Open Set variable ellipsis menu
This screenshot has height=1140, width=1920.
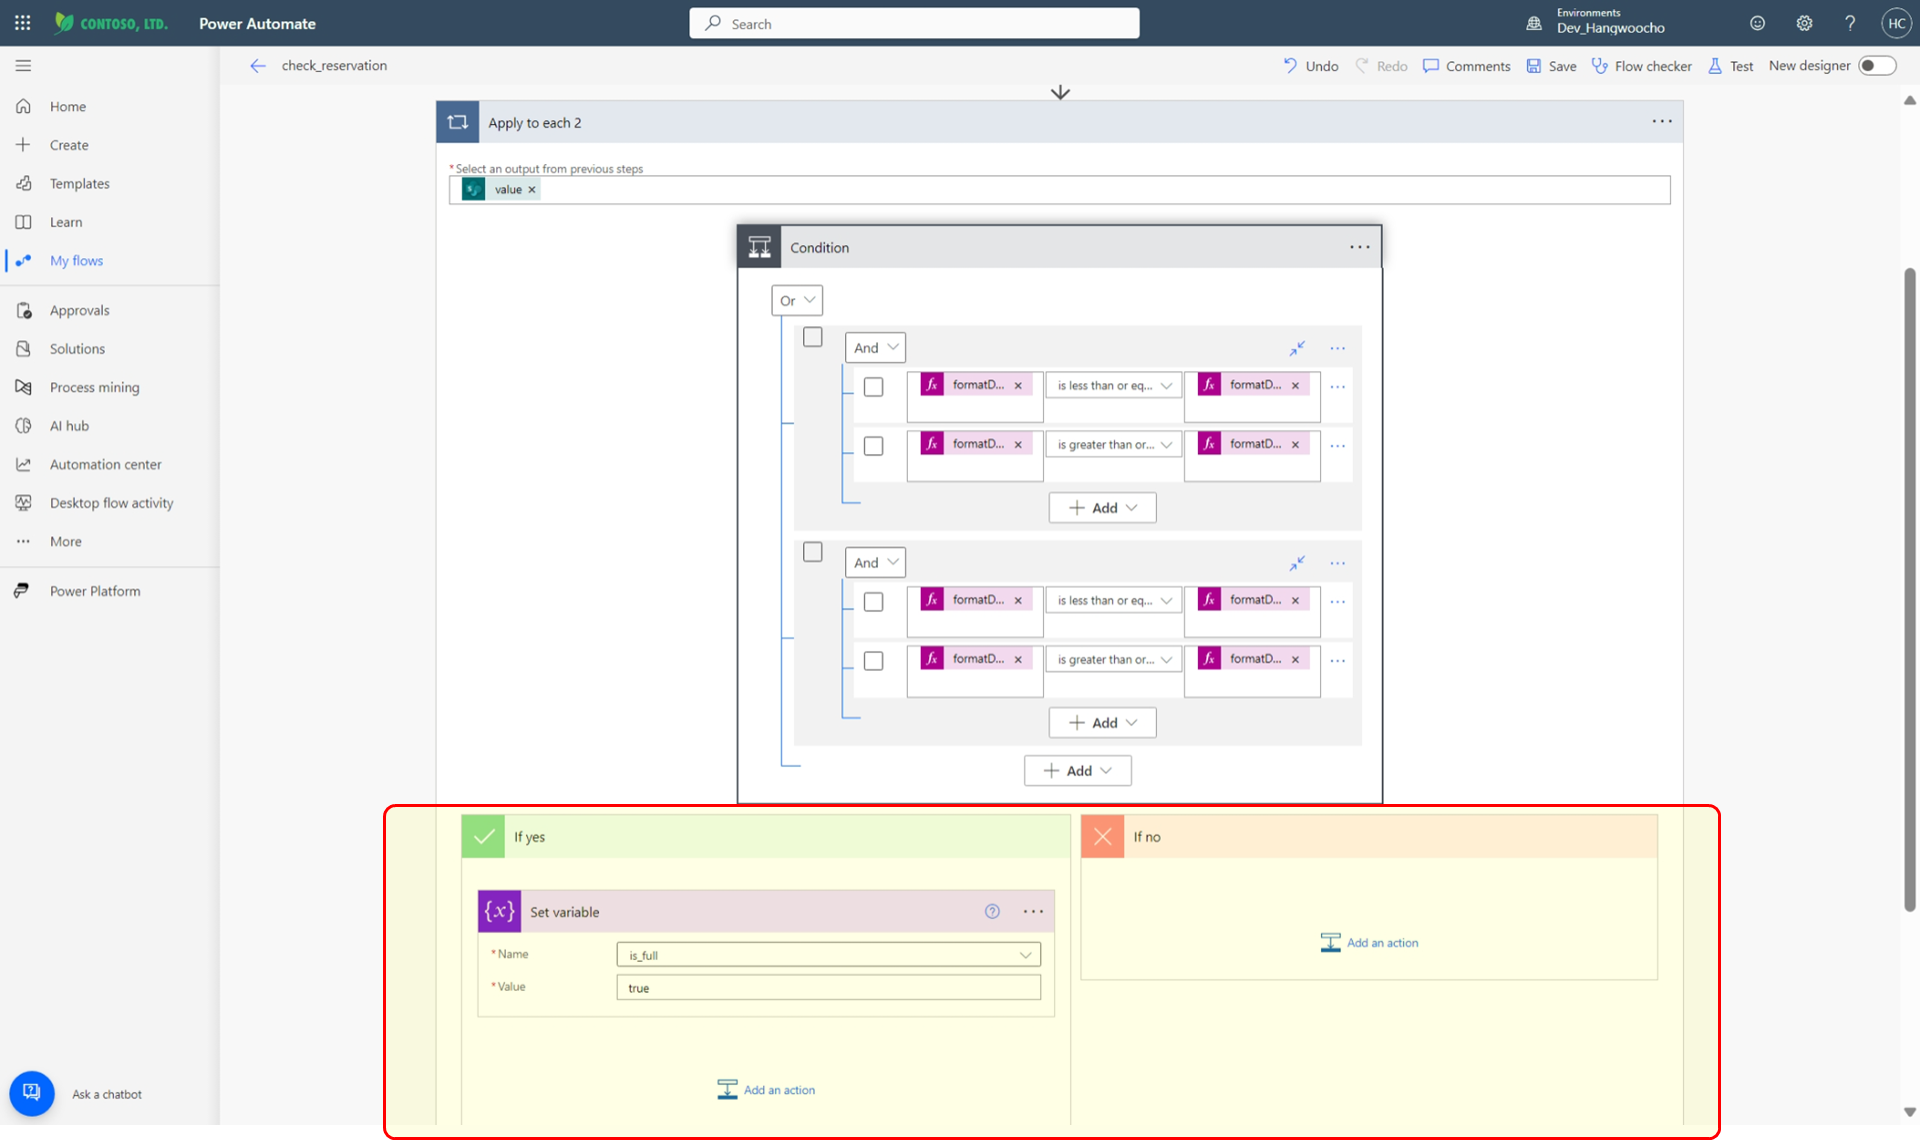tap(1033, 911)
